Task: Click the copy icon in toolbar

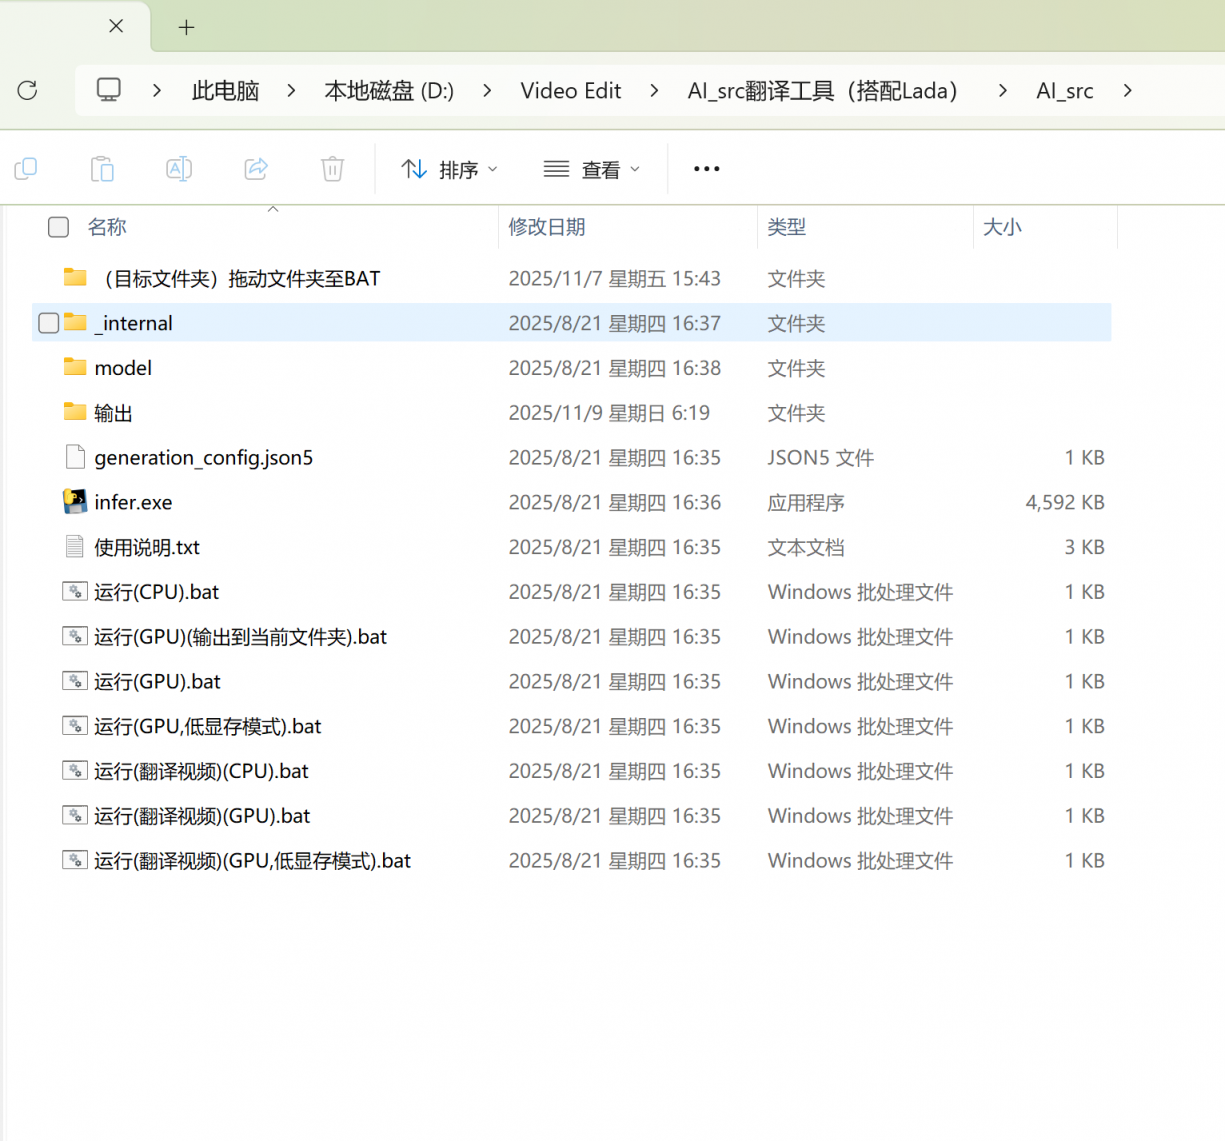Action: 26,169
